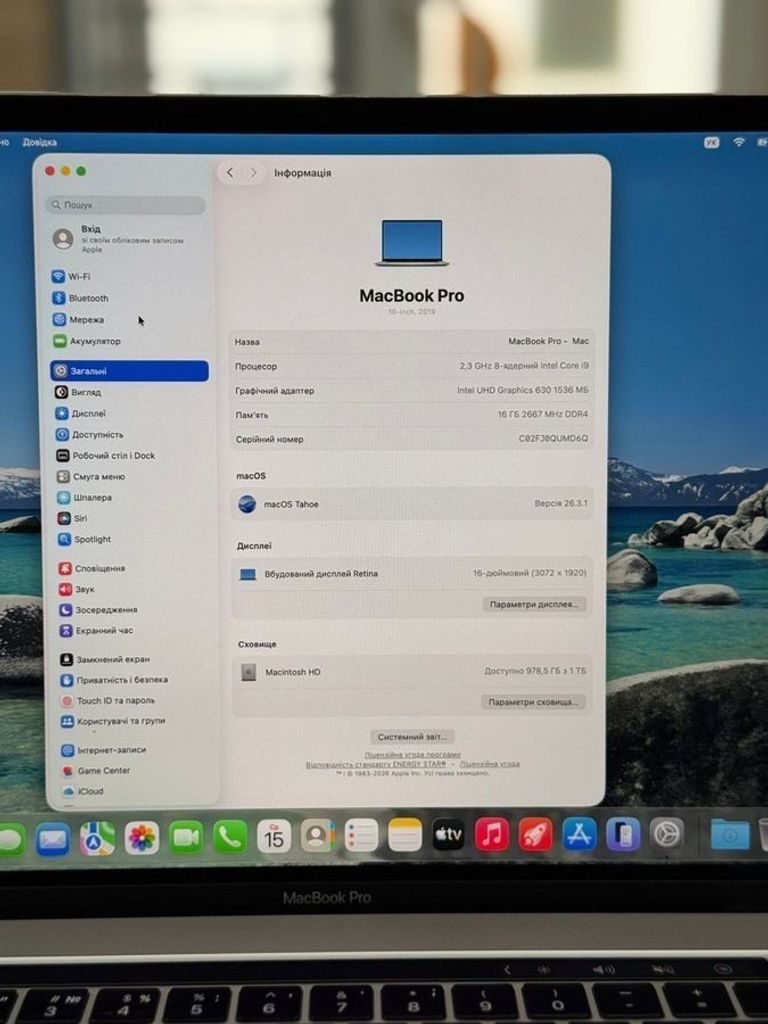Click Параметри дисплея button
Viewport: 768px width, 1024px height.
[534, 604]
